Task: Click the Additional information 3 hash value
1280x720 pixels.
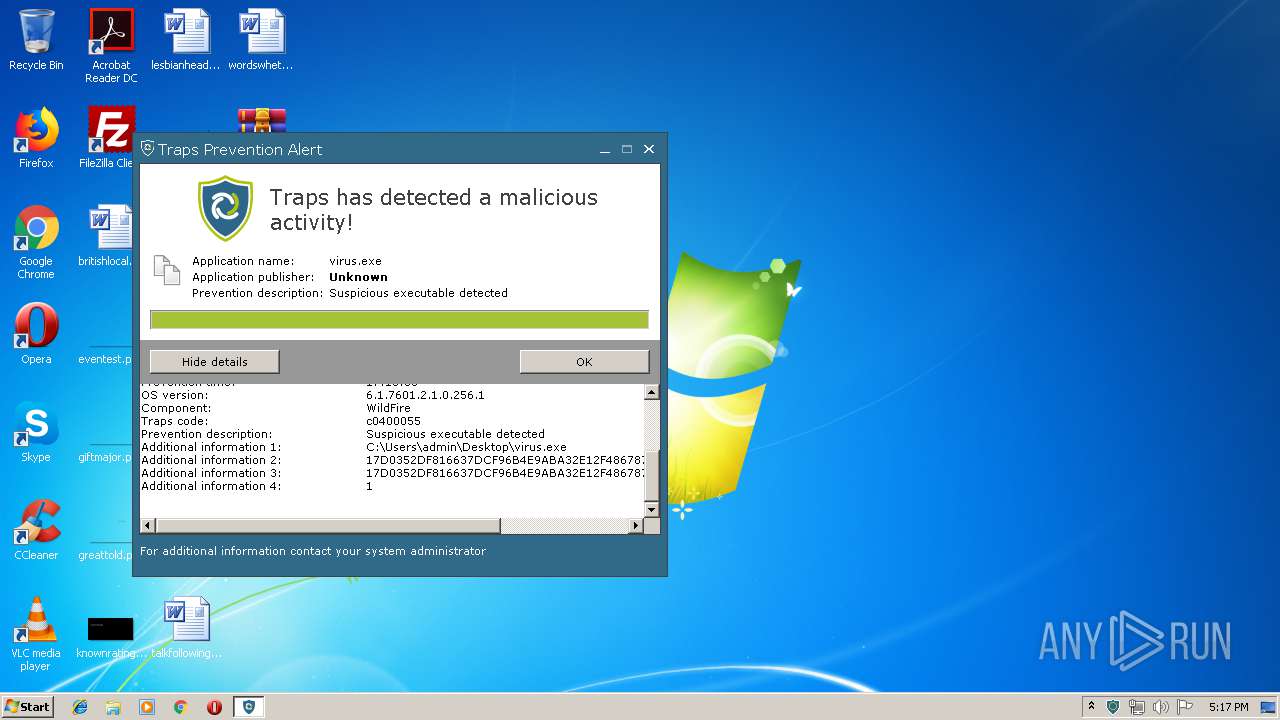Action: pyautogui.click(x=505, y=473)
